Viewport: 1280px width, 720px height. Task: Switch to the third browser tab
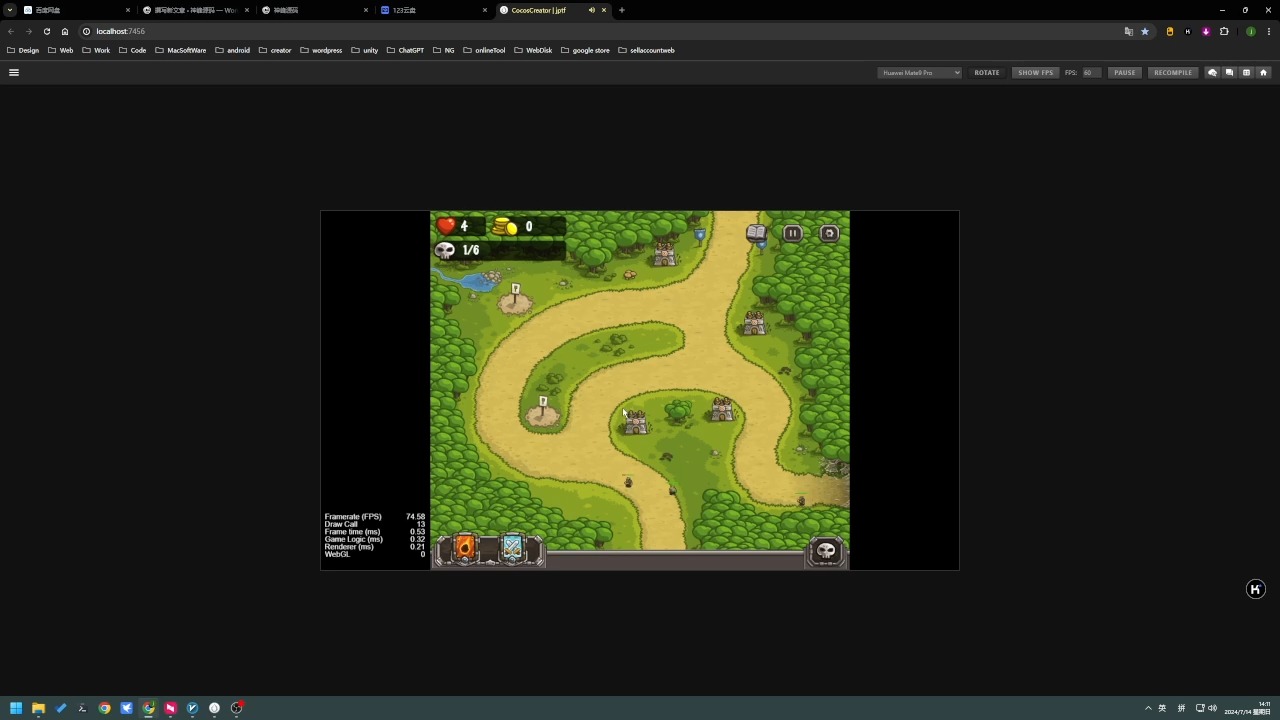(x=313, y=10)
